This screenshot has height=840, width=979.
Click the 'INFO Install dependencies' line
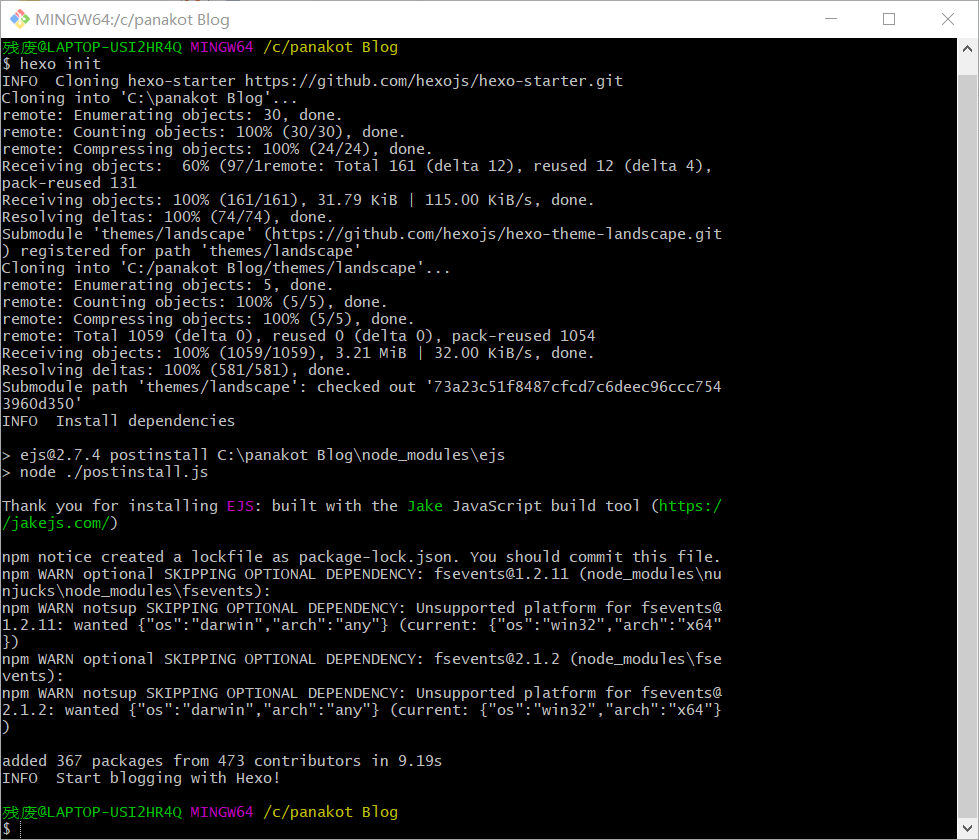pos(119,421)
